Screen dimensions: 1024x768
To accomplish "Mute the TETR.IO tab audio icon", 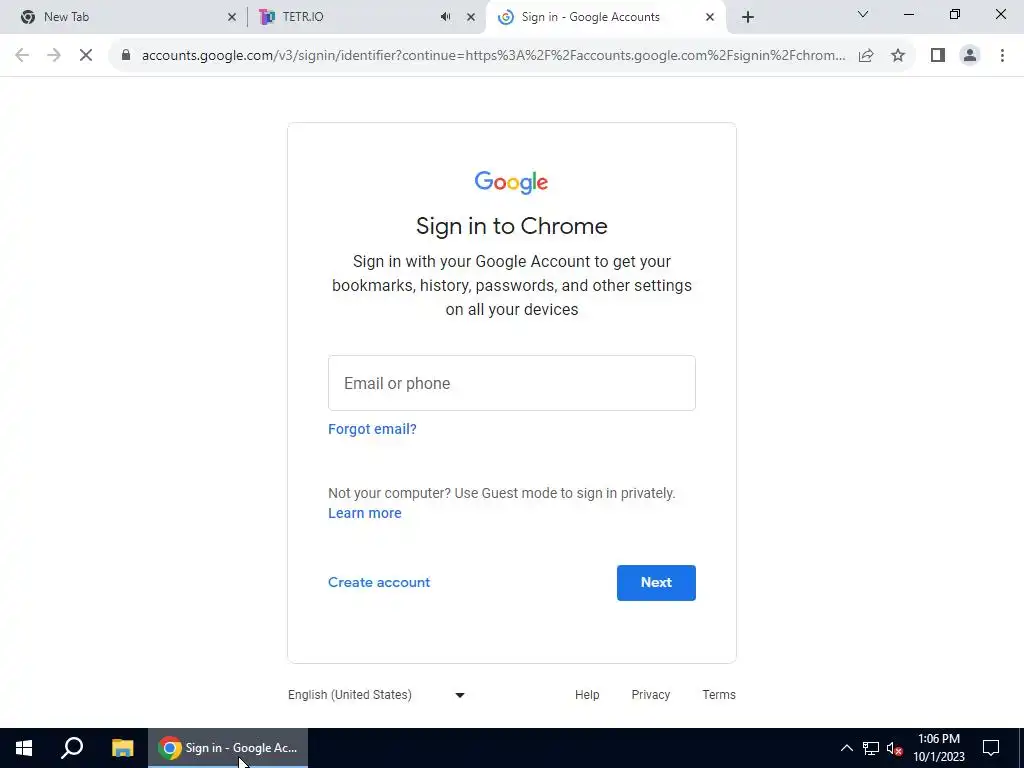I will click(445, 17).
